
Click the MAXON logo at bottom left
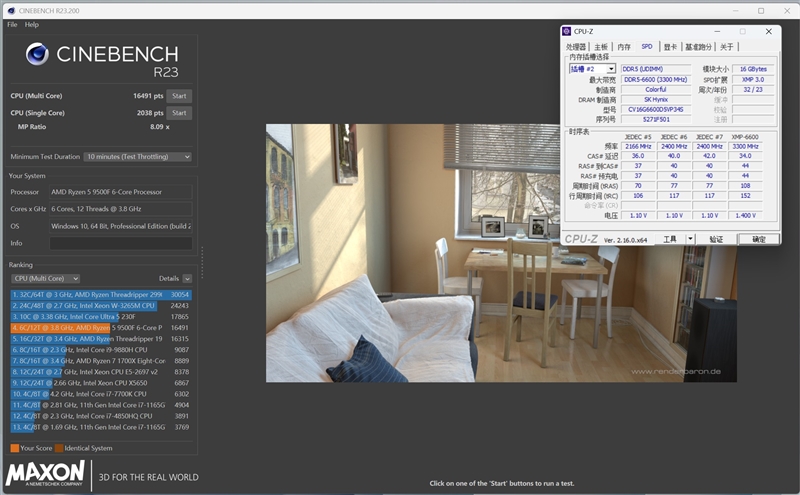(x=47, y=472)
